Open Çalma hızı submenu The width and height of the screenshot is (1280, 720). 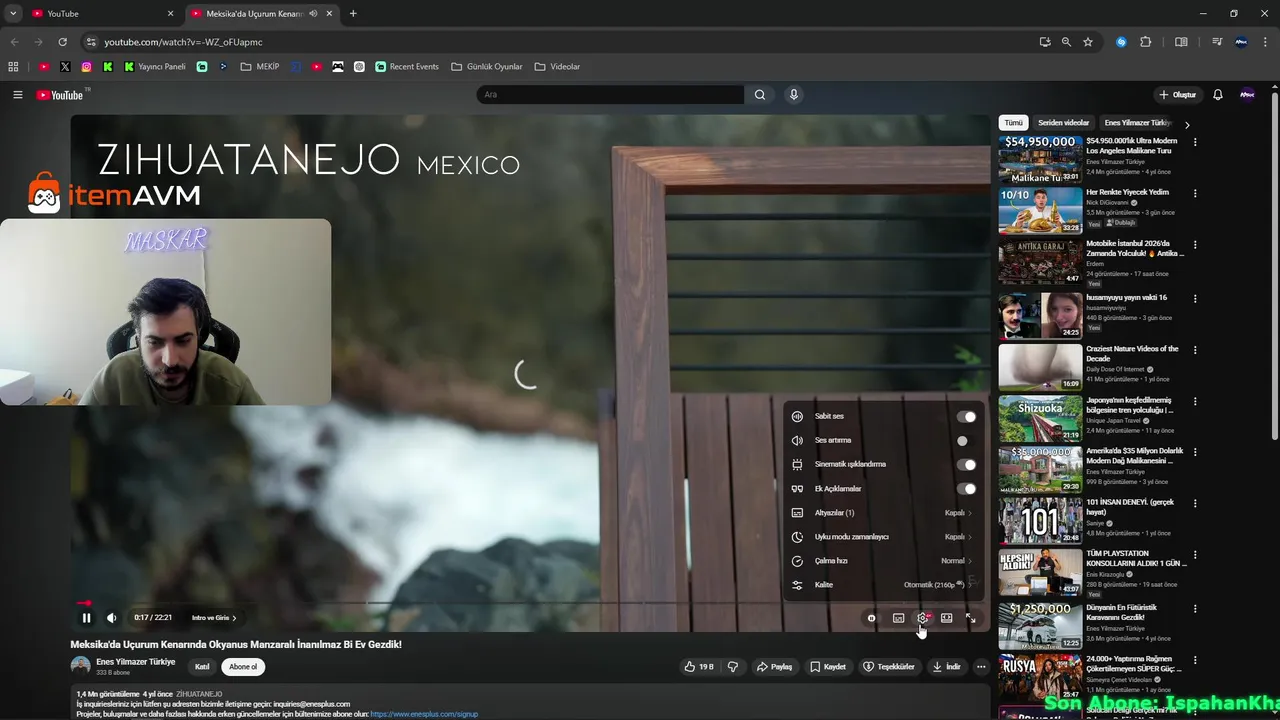point(882,561)
